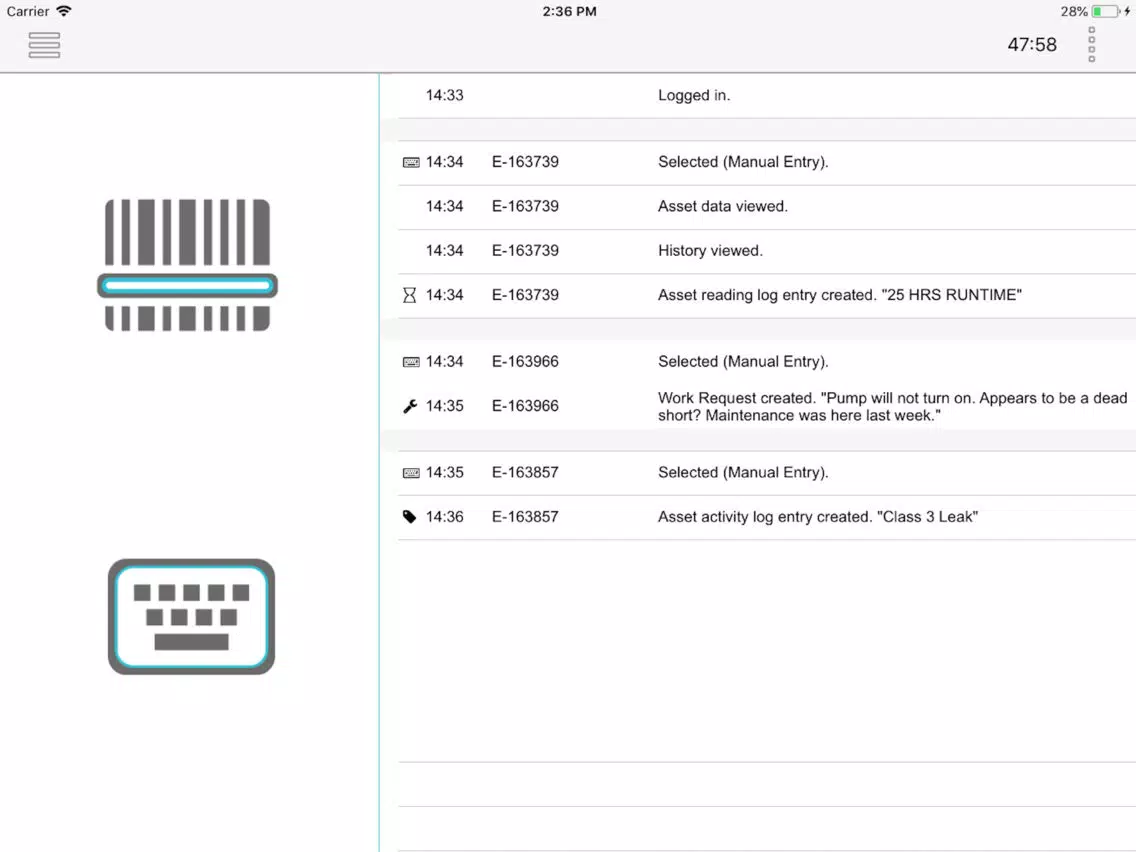Image resolution: width=1136 pixels, height=852 pixels.
Task: Click the tag icon on the Class 3 Leak row
Action: click(410, 517)
